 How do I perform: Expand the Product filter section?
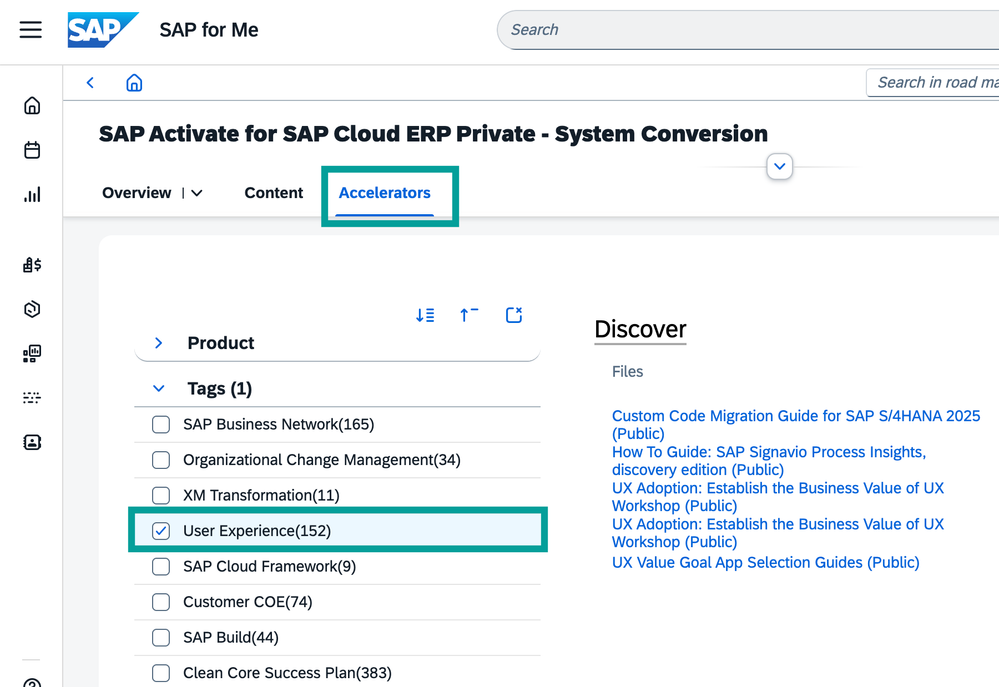click(159, 343)
